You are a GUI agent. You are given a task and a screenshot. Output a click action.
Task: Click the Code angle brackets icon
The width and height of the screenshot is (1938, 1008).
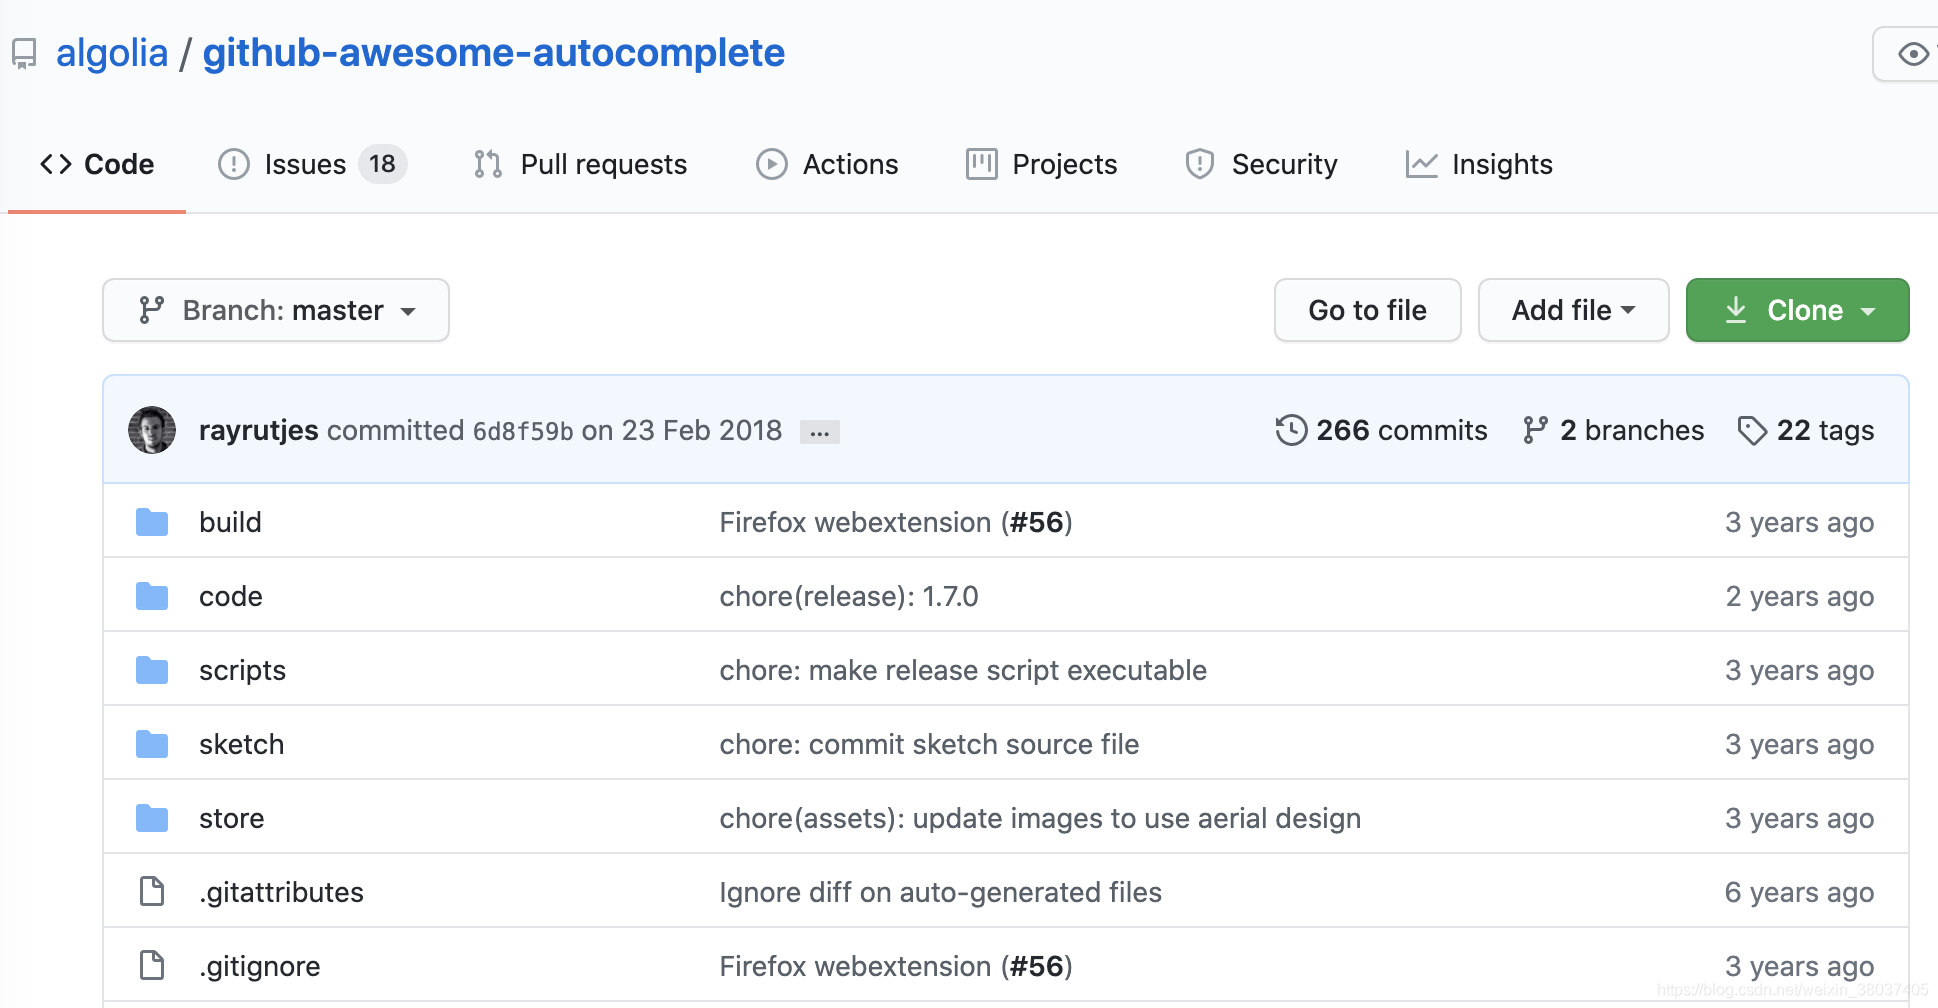[x=56, y=164]
